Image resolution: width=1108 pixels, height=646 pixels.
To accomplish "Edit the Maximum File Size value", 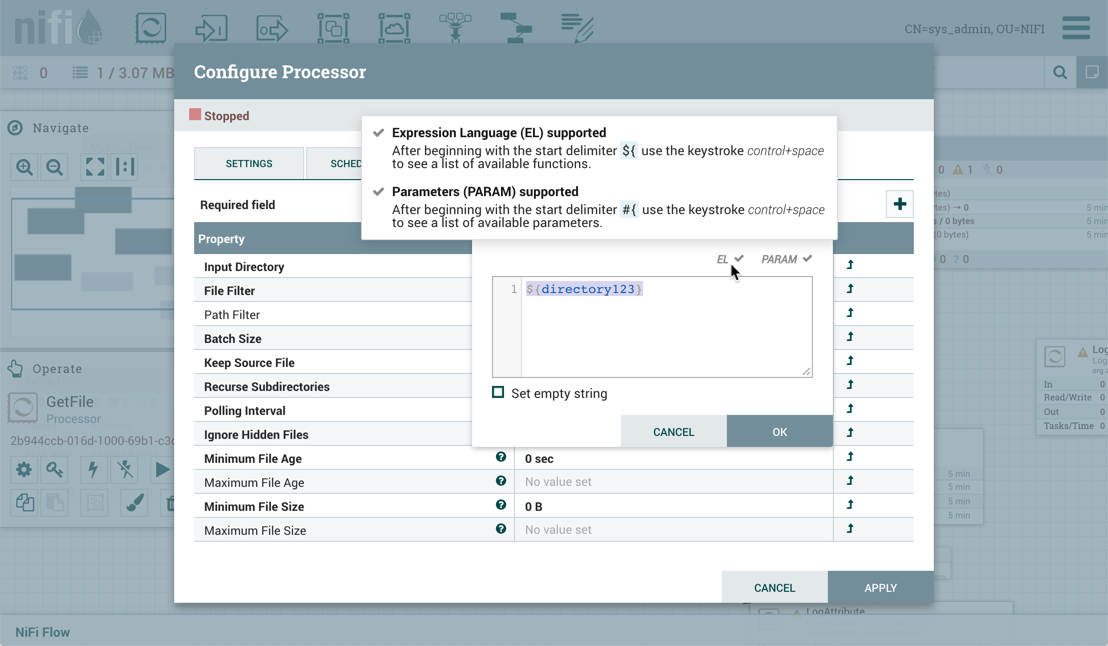I will (673, 530).
